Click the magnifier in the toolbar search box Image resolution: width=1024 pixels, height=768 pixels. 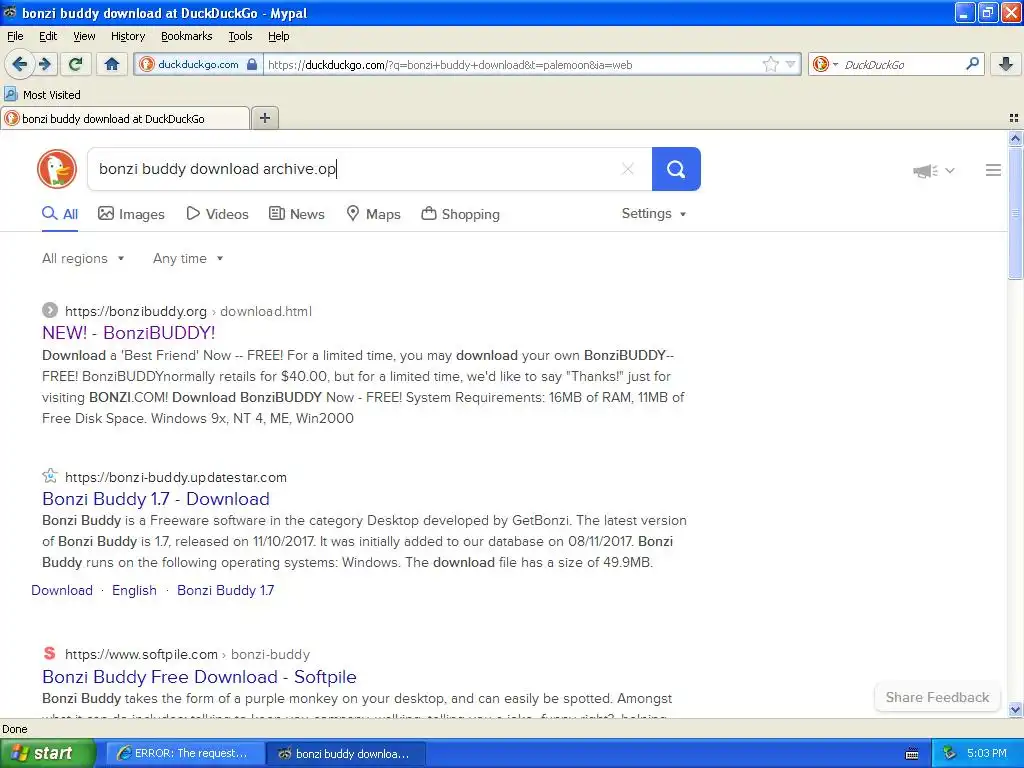(x=972, y=63)
